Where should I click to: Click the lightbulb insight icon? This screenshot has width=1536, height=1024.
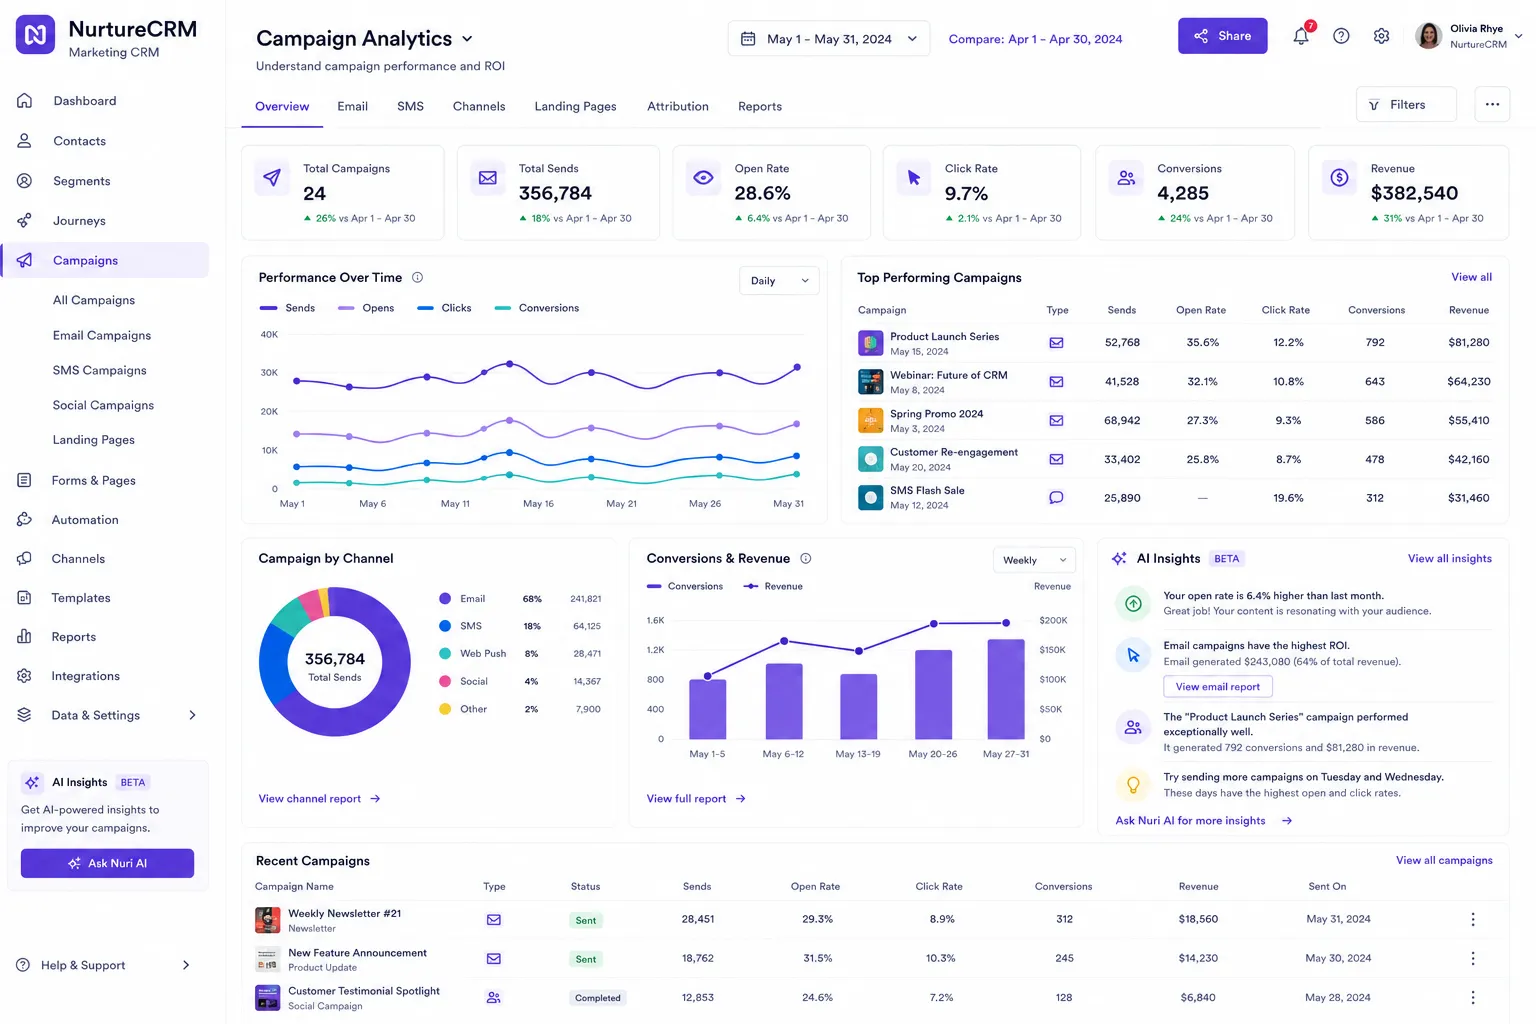[x=1133, y=785]
